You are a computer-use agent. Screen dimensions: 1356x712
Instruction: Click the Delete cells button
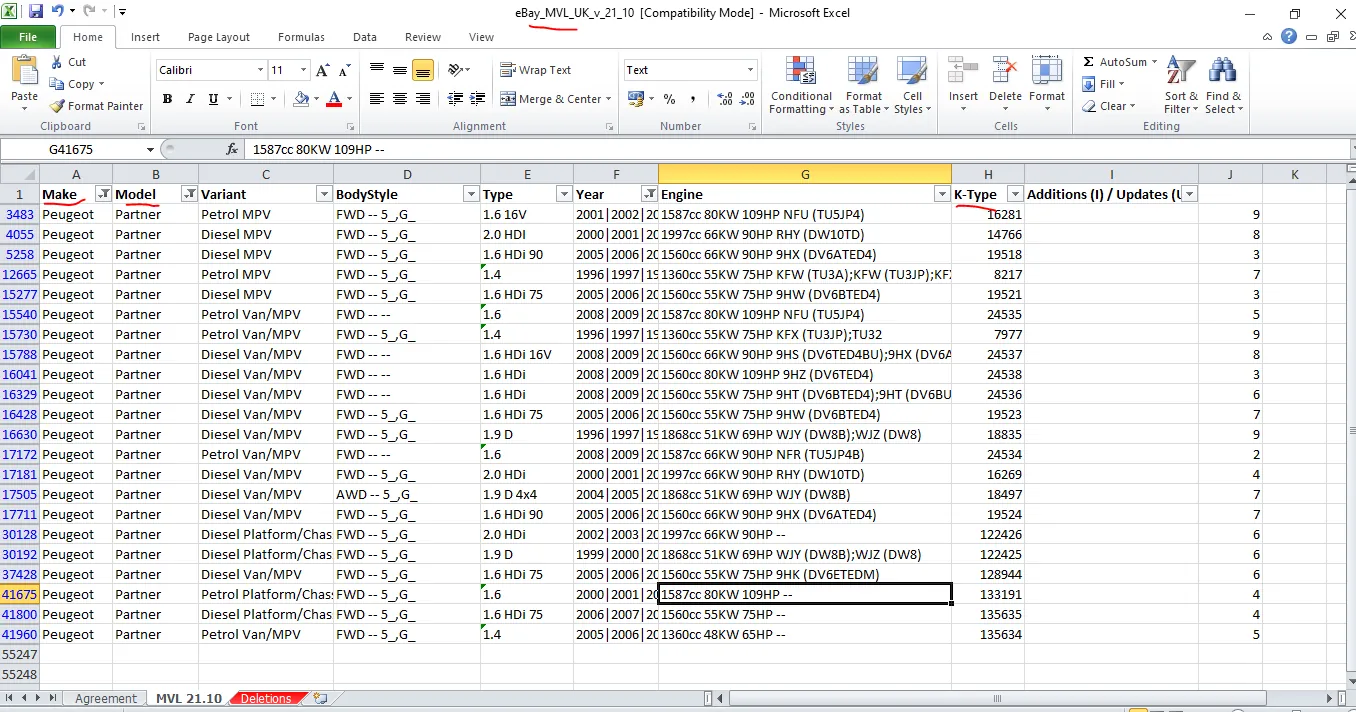tap(1005, 82)
